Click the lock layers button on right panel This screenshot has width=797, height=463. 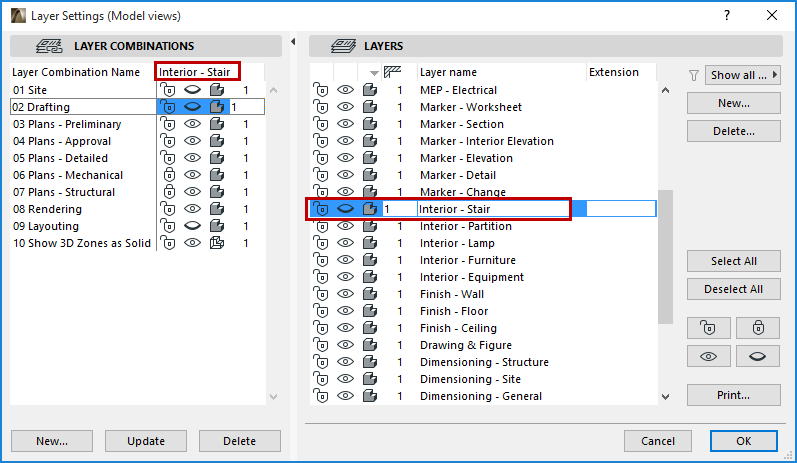tap(757, 328)
